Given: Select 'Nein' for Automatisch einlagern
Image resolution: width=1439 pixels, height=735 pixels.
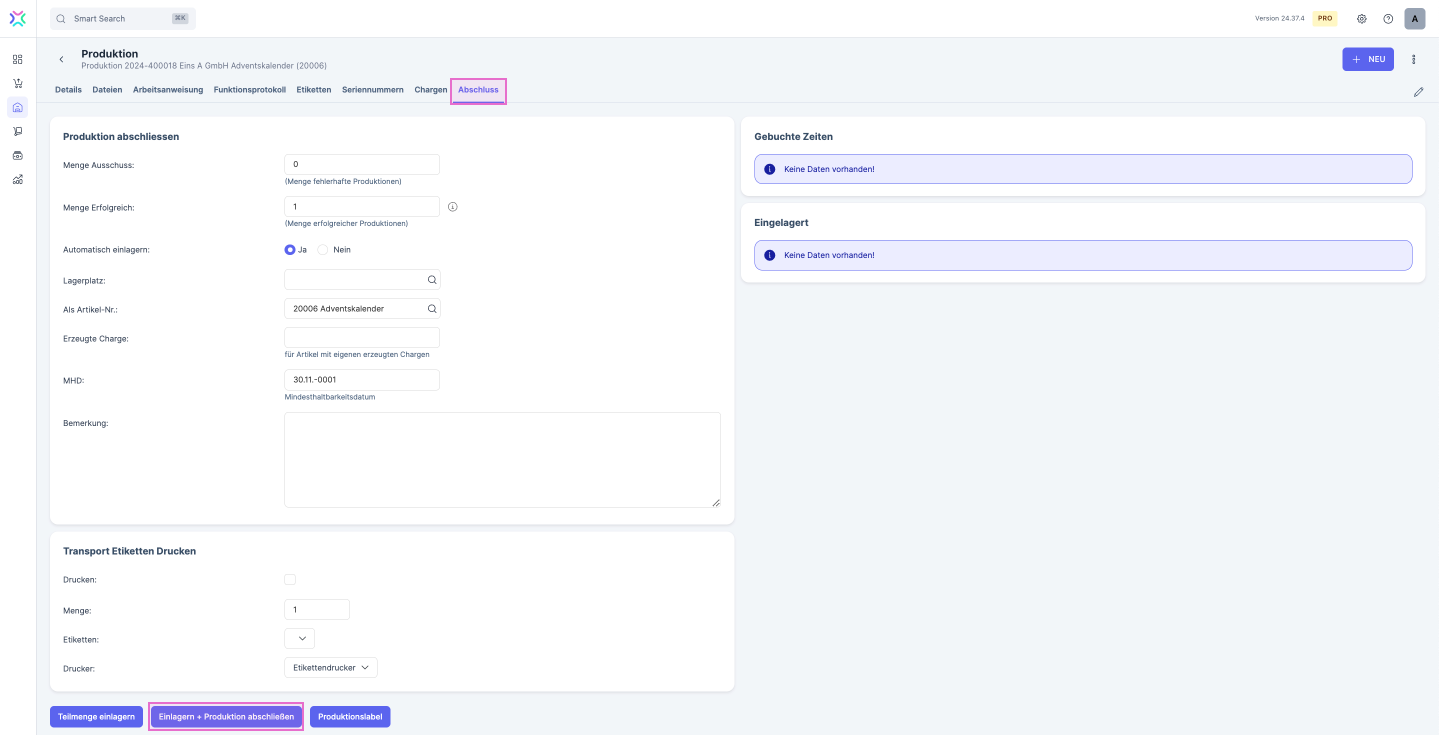Looking at the screenshot, I should point(323,250).
